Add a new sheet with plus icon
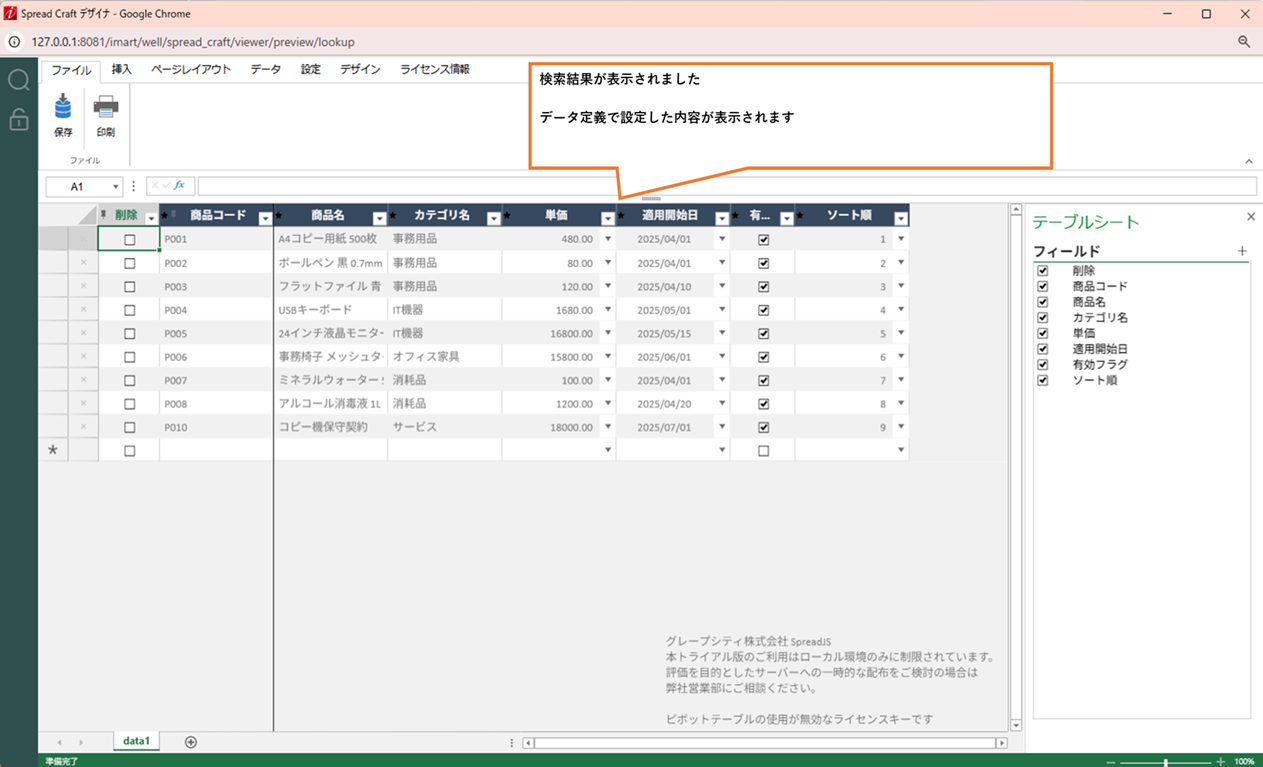The height and width of the screenshot is (767, 1263). tap(191, 742)
